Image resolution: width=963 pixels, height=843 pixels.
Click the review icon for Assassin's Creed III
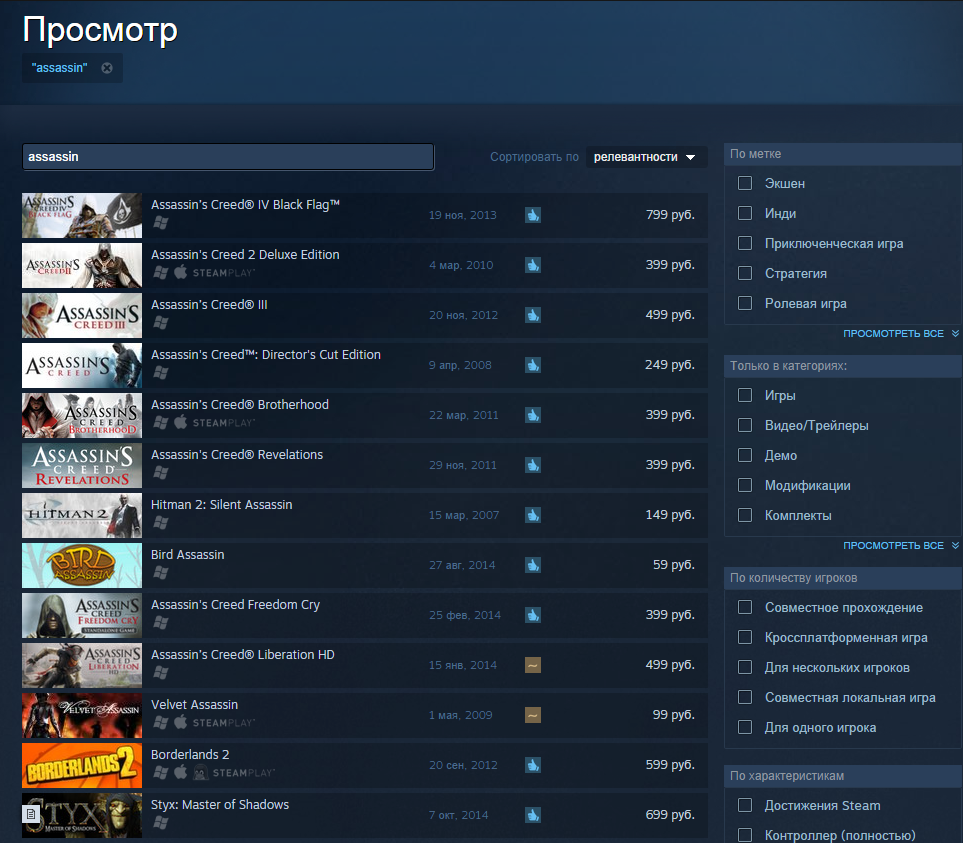[532, 315]
